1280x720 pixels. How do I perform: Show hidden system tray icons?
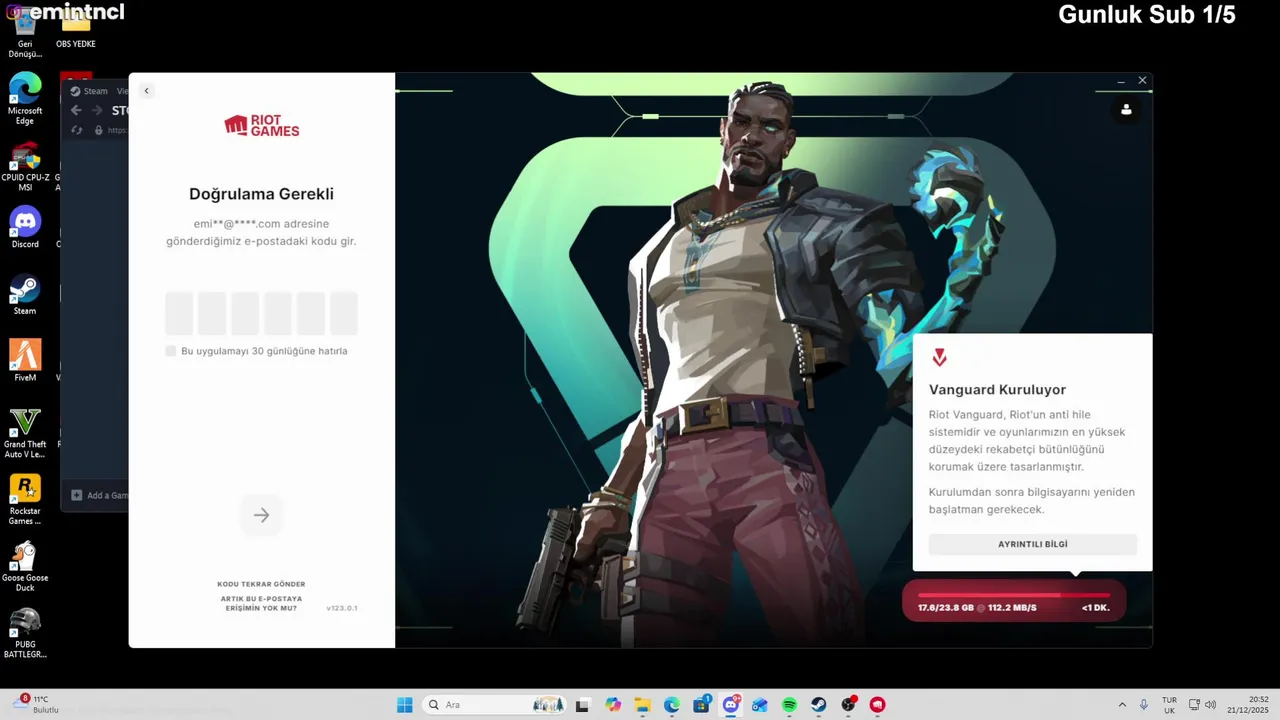(1122, 705)
